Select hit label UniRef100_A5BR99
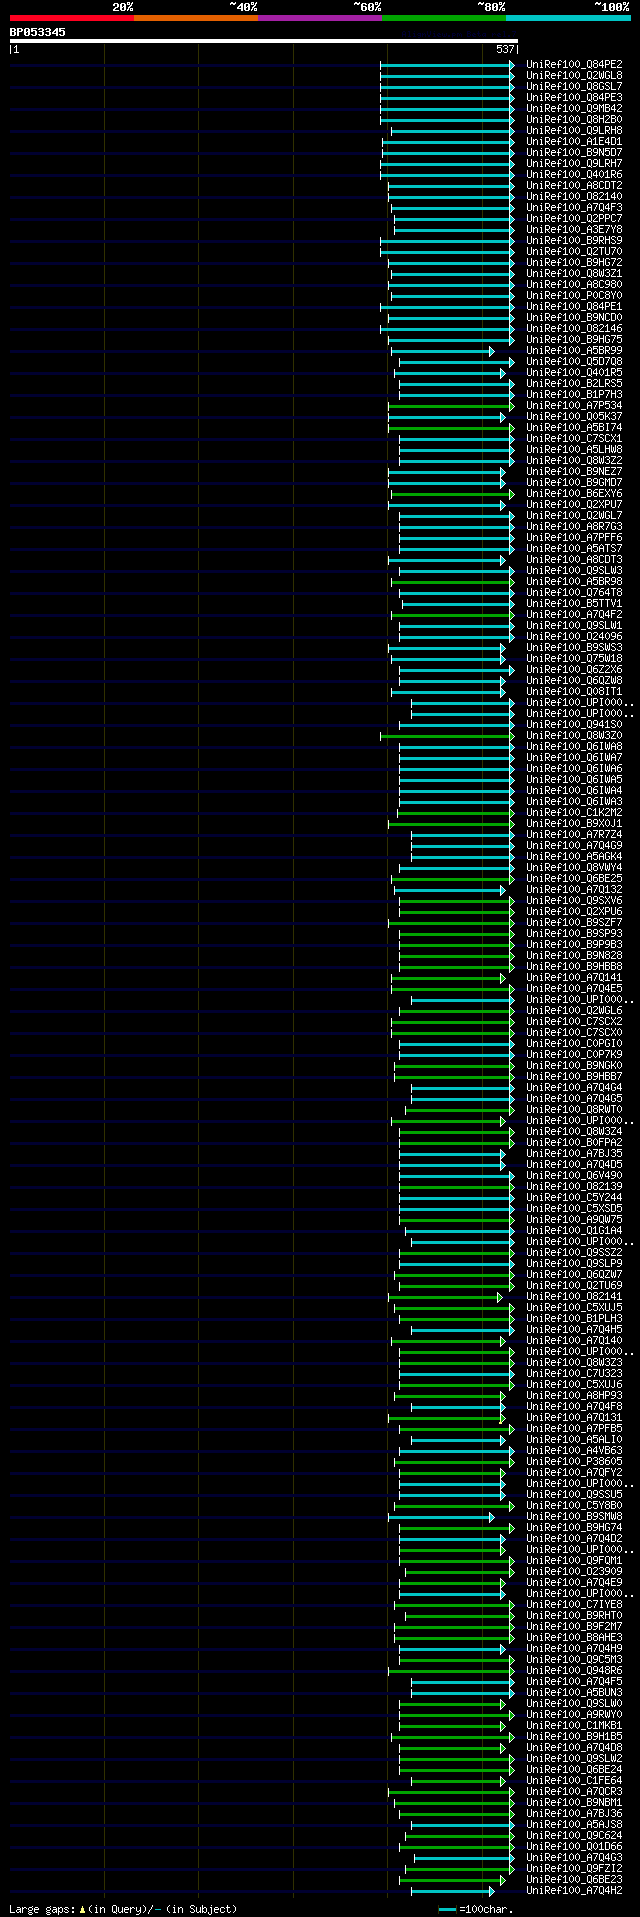 (x=574, y=350)
